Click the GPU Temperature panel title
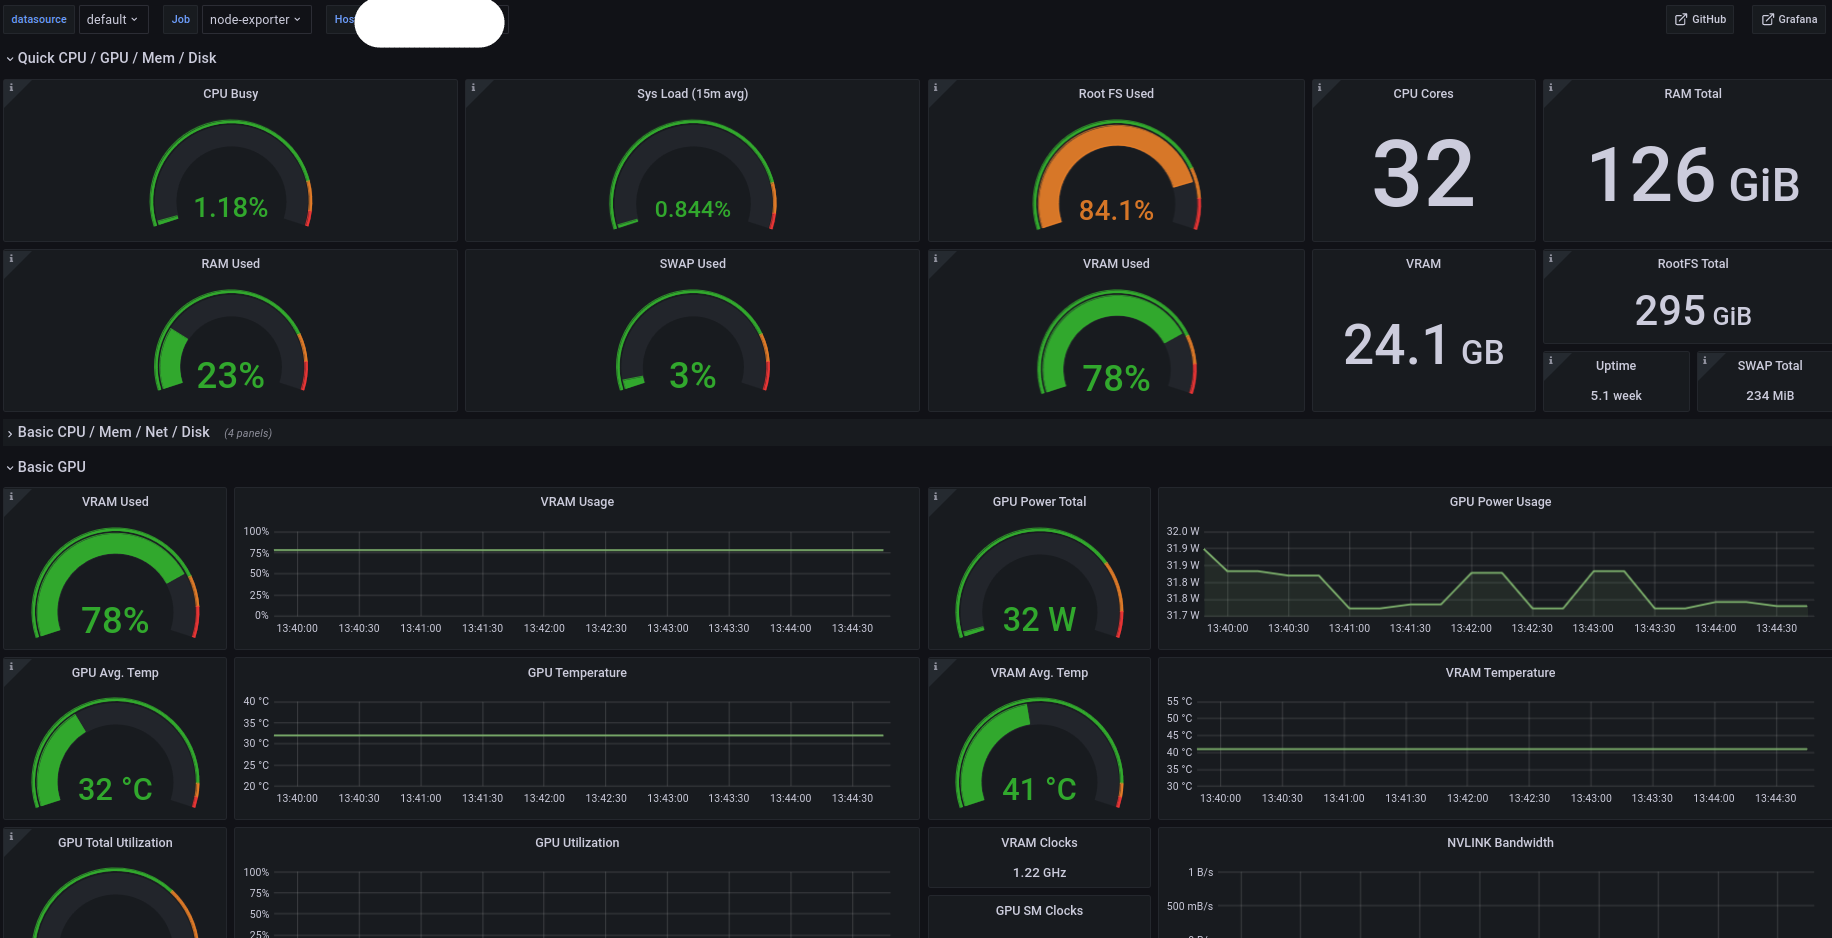Screen dimensions: 1832x938 (577, 673)
